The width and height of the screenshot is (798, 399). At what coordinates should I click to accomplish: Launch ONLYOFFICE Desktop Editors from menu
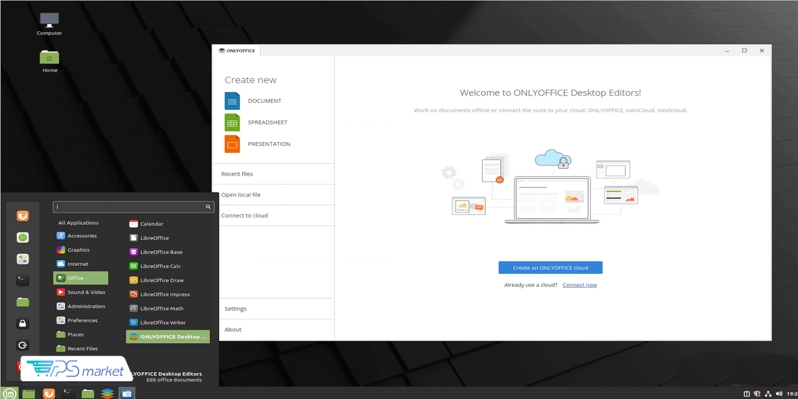[x=168, y=337]
